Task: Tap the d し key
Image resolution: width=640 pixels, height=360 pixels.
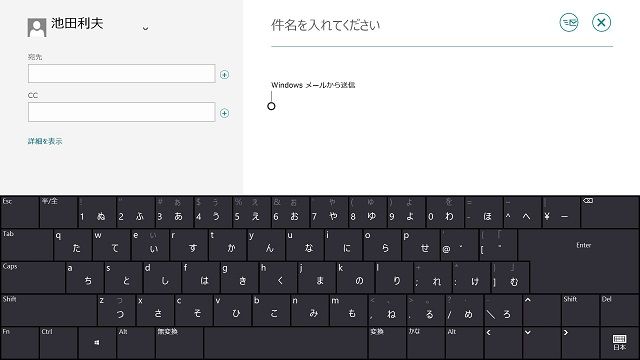Action: point(162,277)
